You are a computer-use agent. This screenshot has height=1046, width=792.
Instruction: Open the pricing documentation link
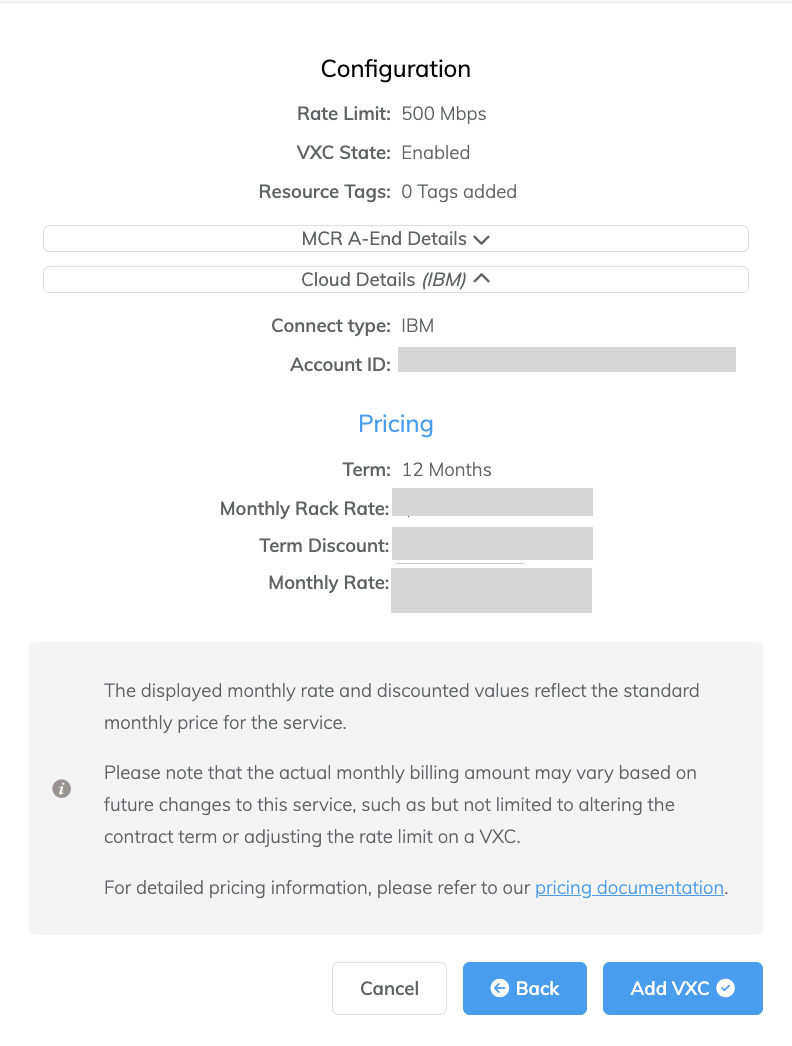click(x=629, y=887)
